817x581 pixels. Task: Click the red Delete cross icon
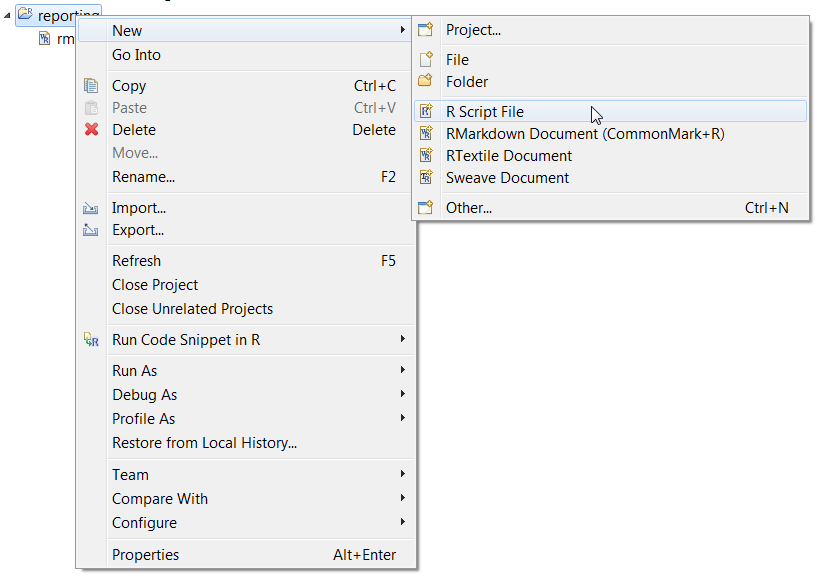tap(92, 129)
